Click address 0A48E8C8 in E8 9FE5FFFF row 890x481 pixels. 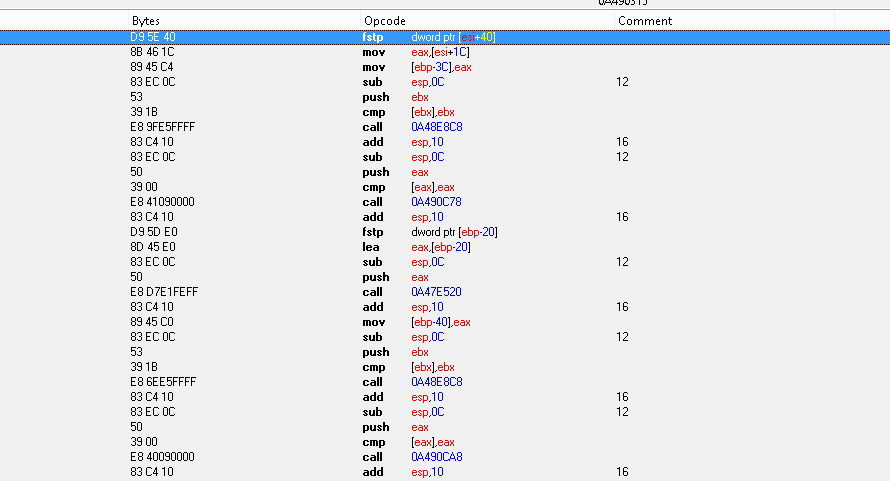pos(436,127)
